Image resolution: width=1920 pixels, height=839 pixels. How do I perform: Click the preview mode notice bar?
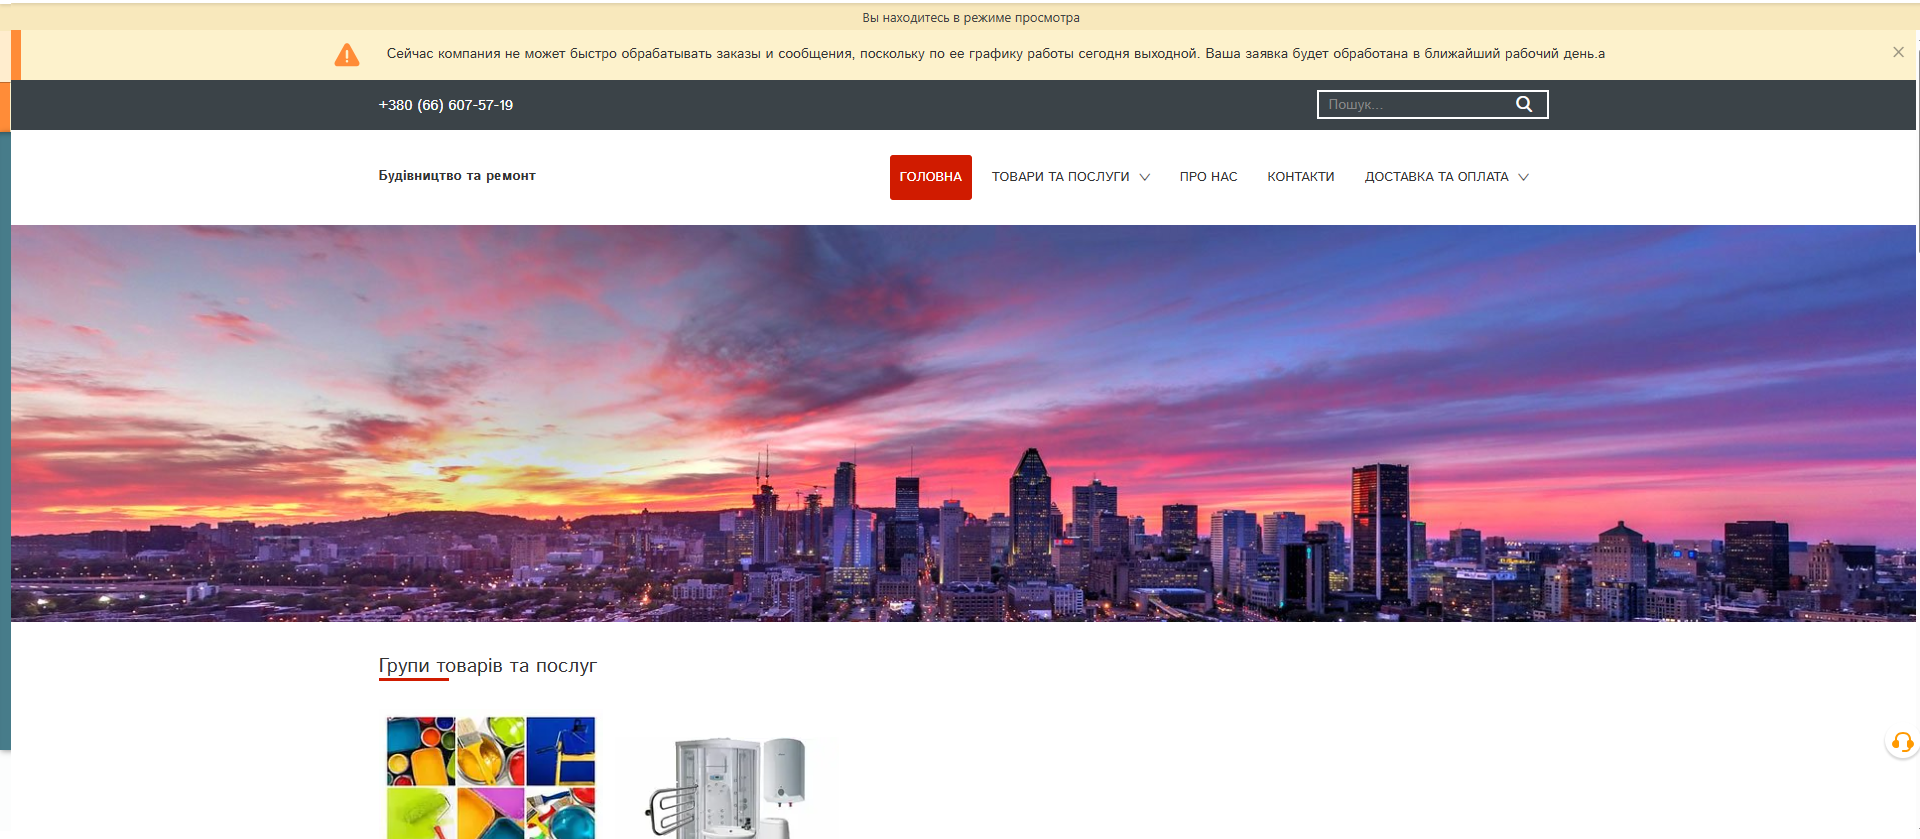[970, 17]
